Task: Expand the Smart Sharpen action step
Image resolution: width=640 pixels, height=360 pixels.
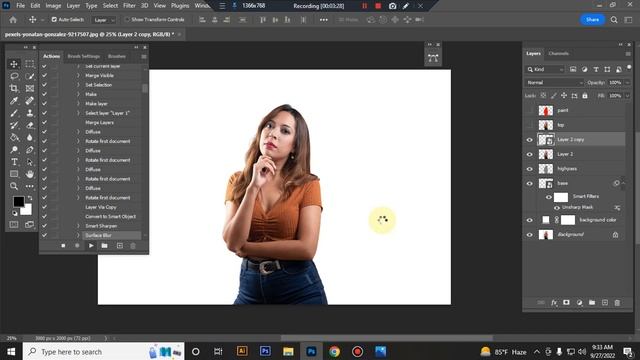Action: tap(78, 226)
